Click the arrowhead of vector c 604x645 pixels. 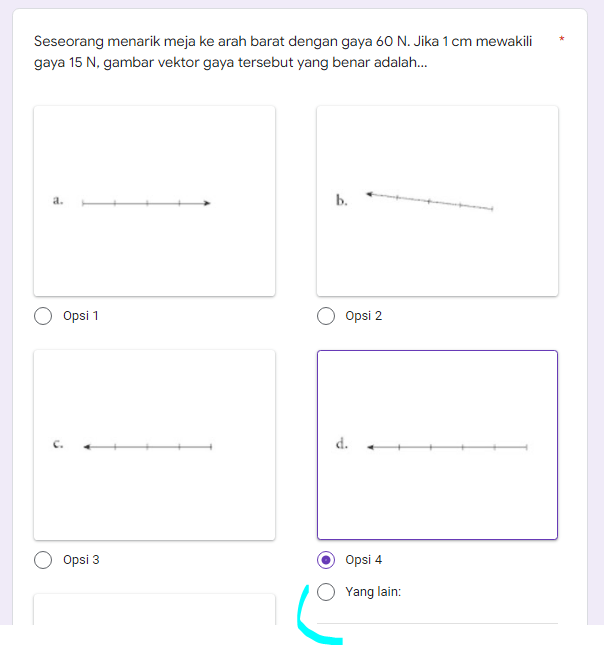tap(88, 447)
